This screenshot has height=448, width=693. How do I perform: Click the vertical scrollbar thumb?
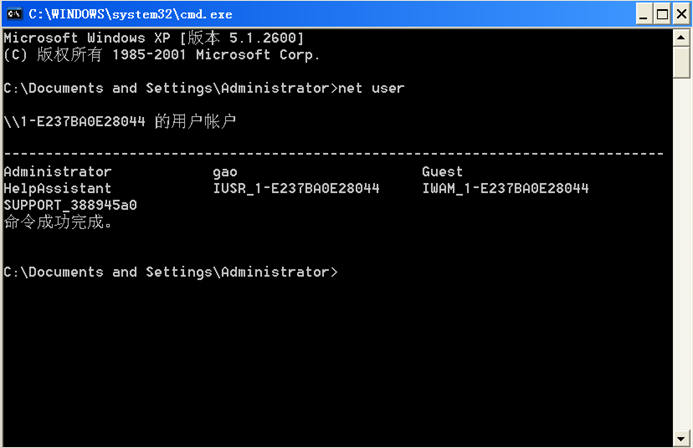click(681, 63)
